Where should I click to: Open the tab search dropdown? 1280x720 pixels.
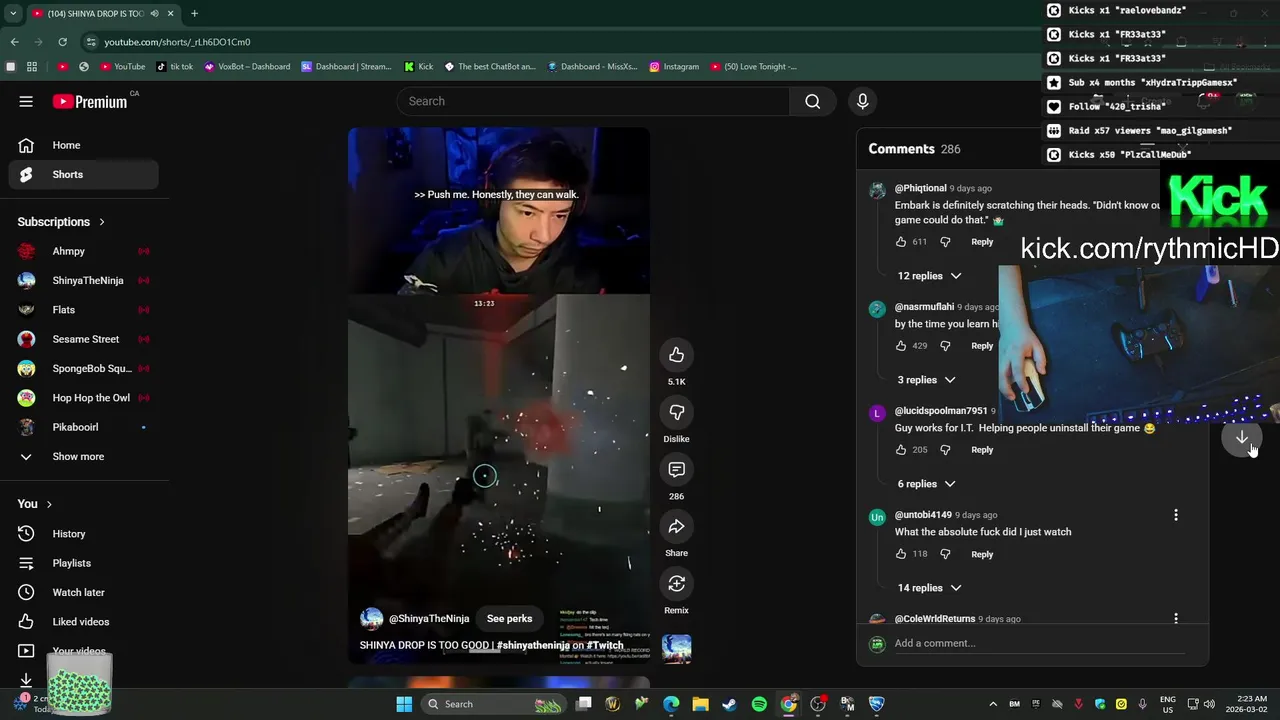(13, 13)
